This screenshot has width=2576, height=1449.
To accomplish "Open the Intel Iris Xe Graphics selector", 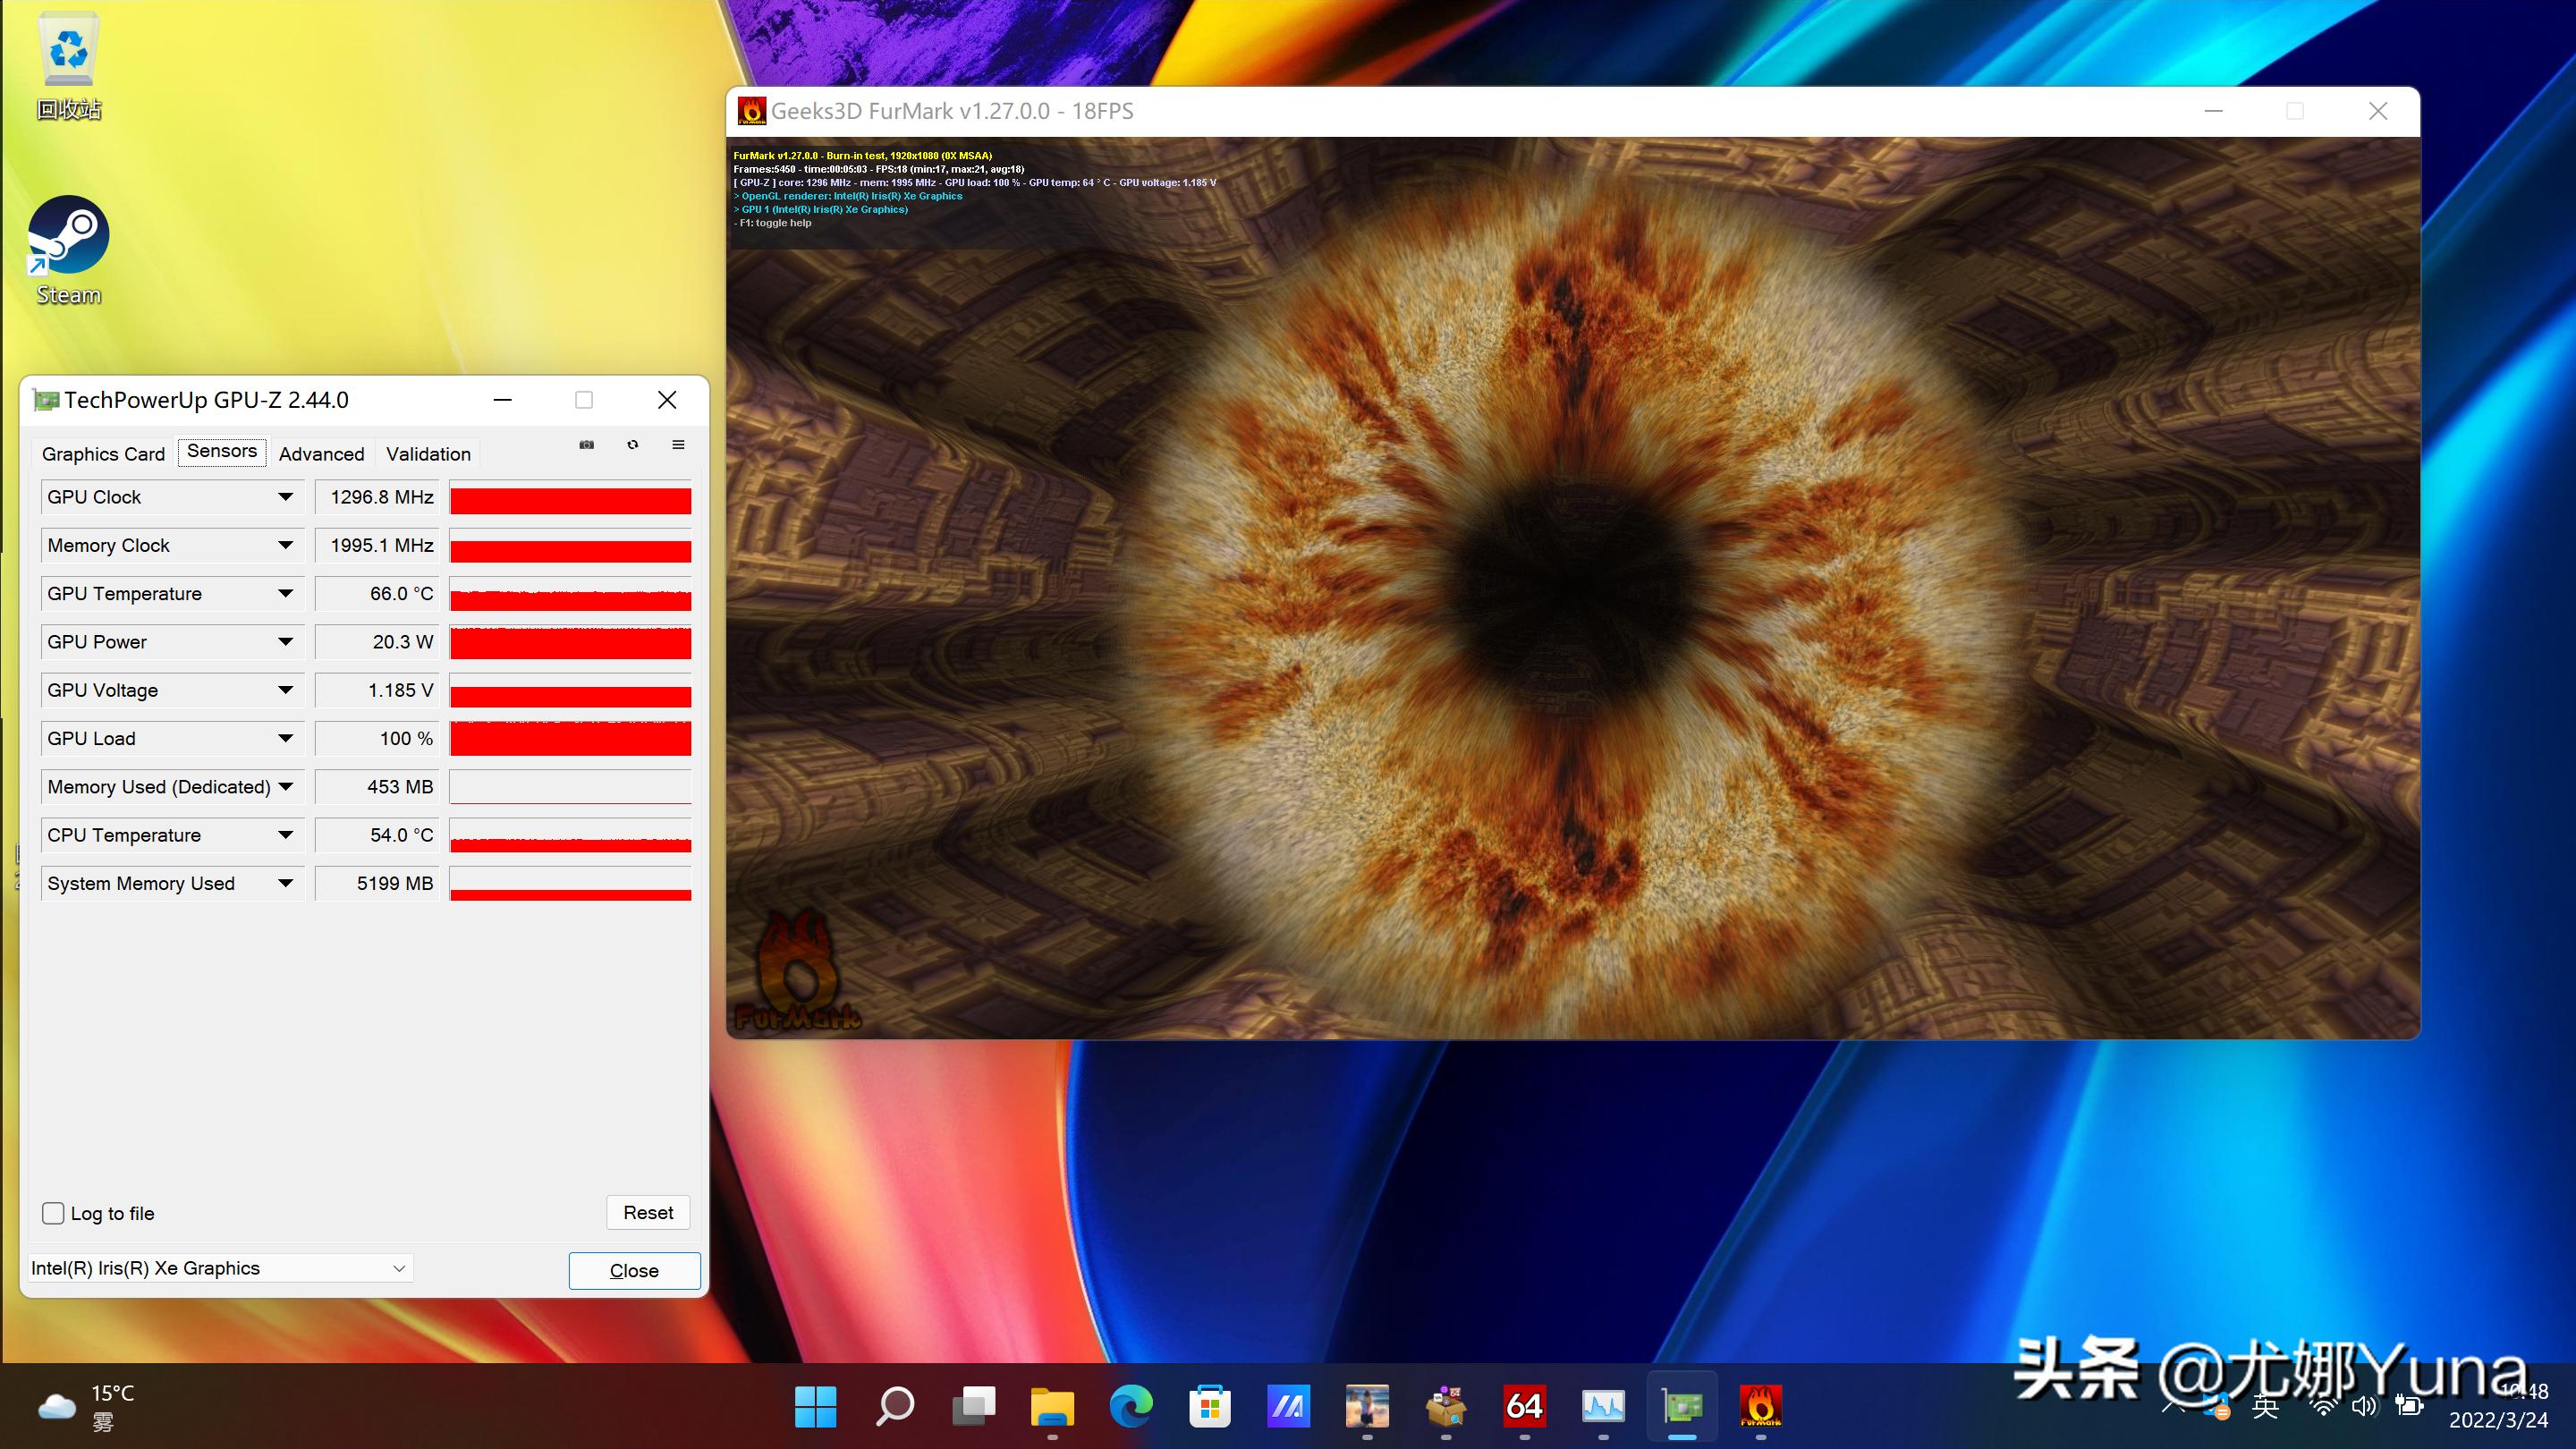I will click(220, 1268).
